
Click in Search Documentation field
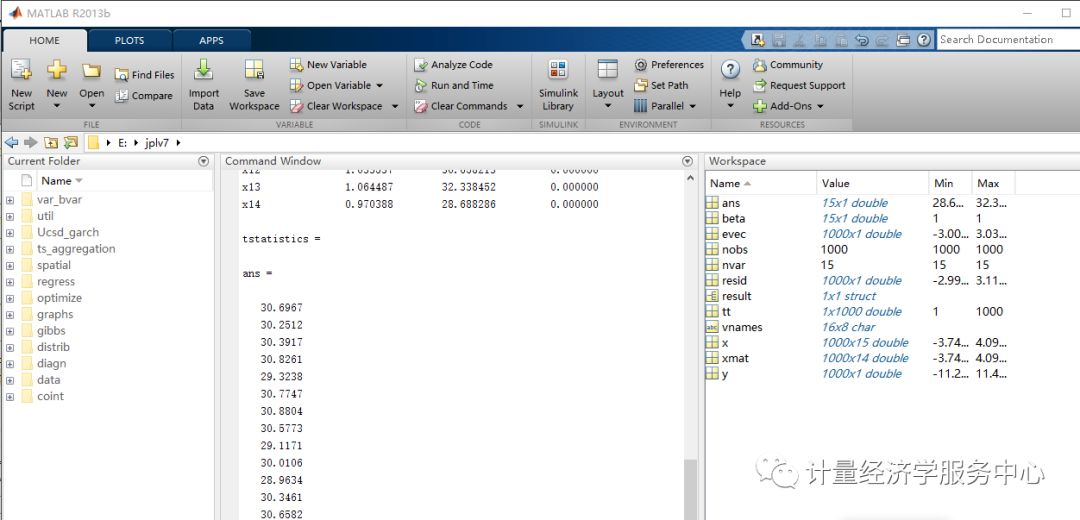pos(1008,39)
